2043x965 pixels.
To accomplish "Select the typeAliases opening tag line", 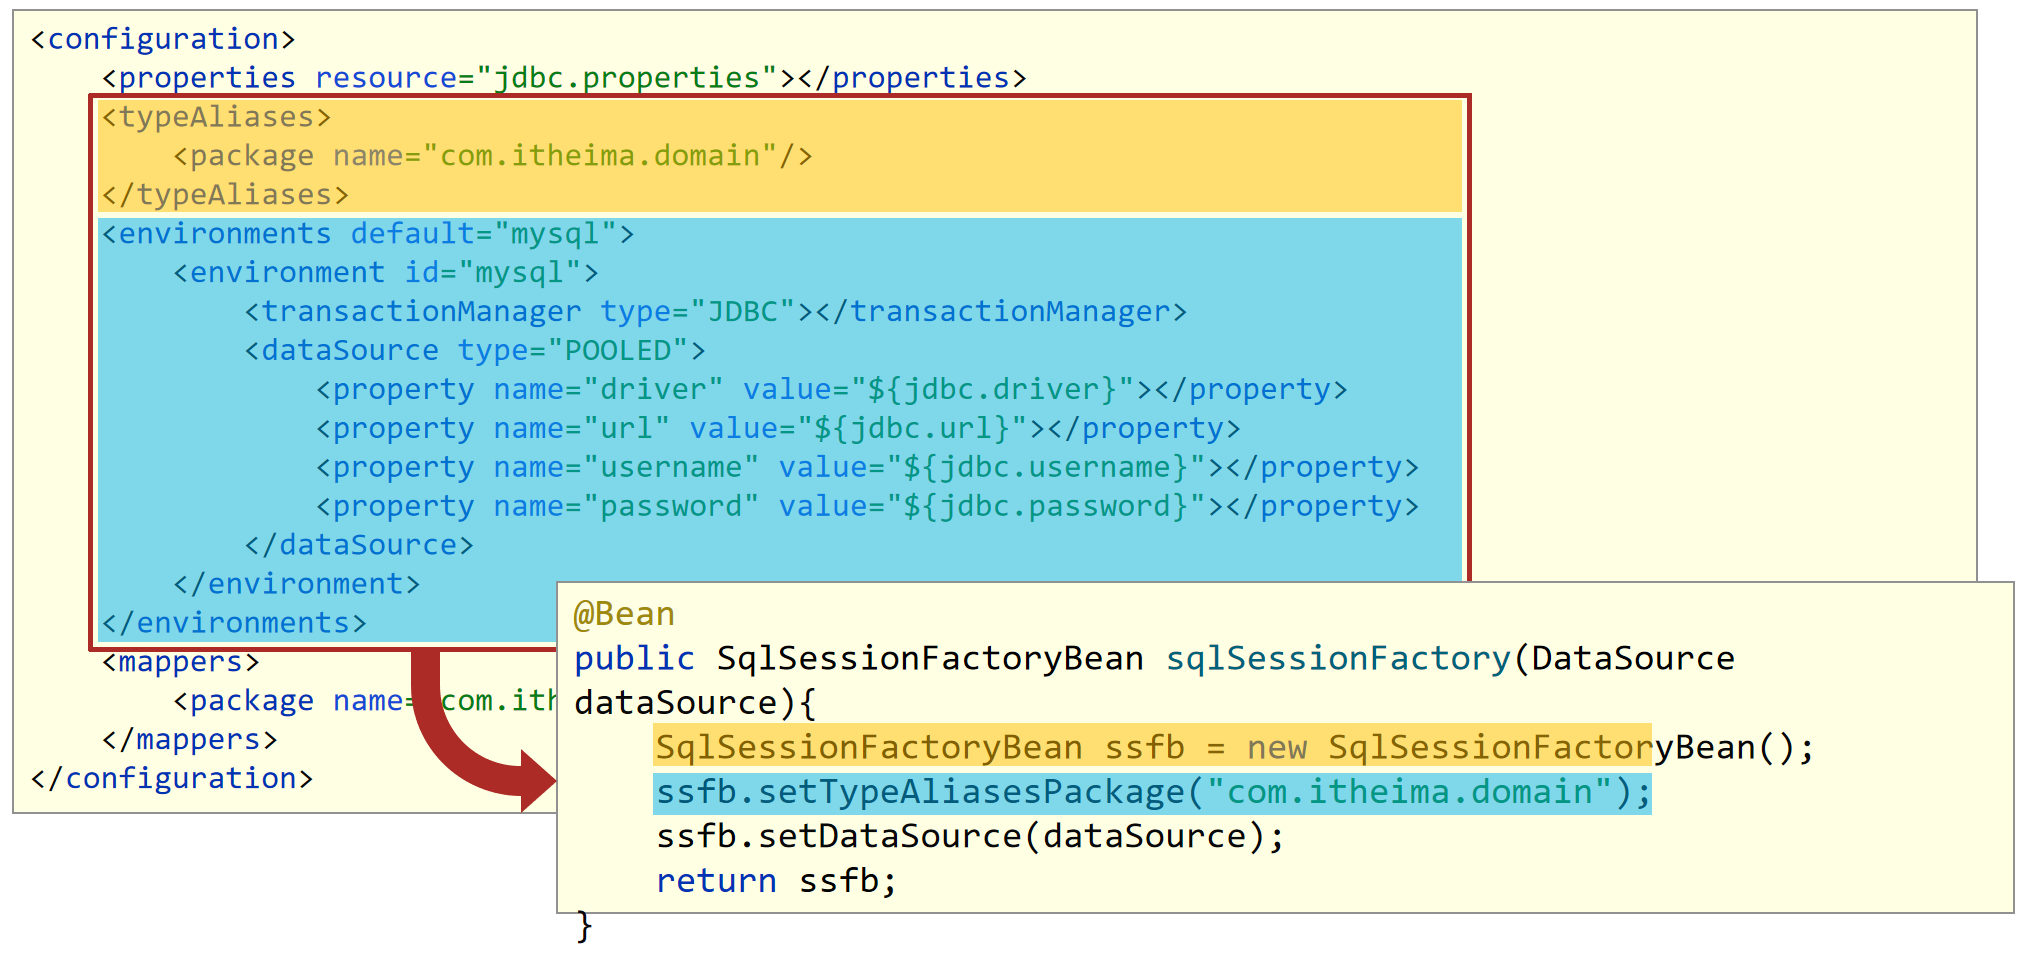I will [x=216, y=117].
